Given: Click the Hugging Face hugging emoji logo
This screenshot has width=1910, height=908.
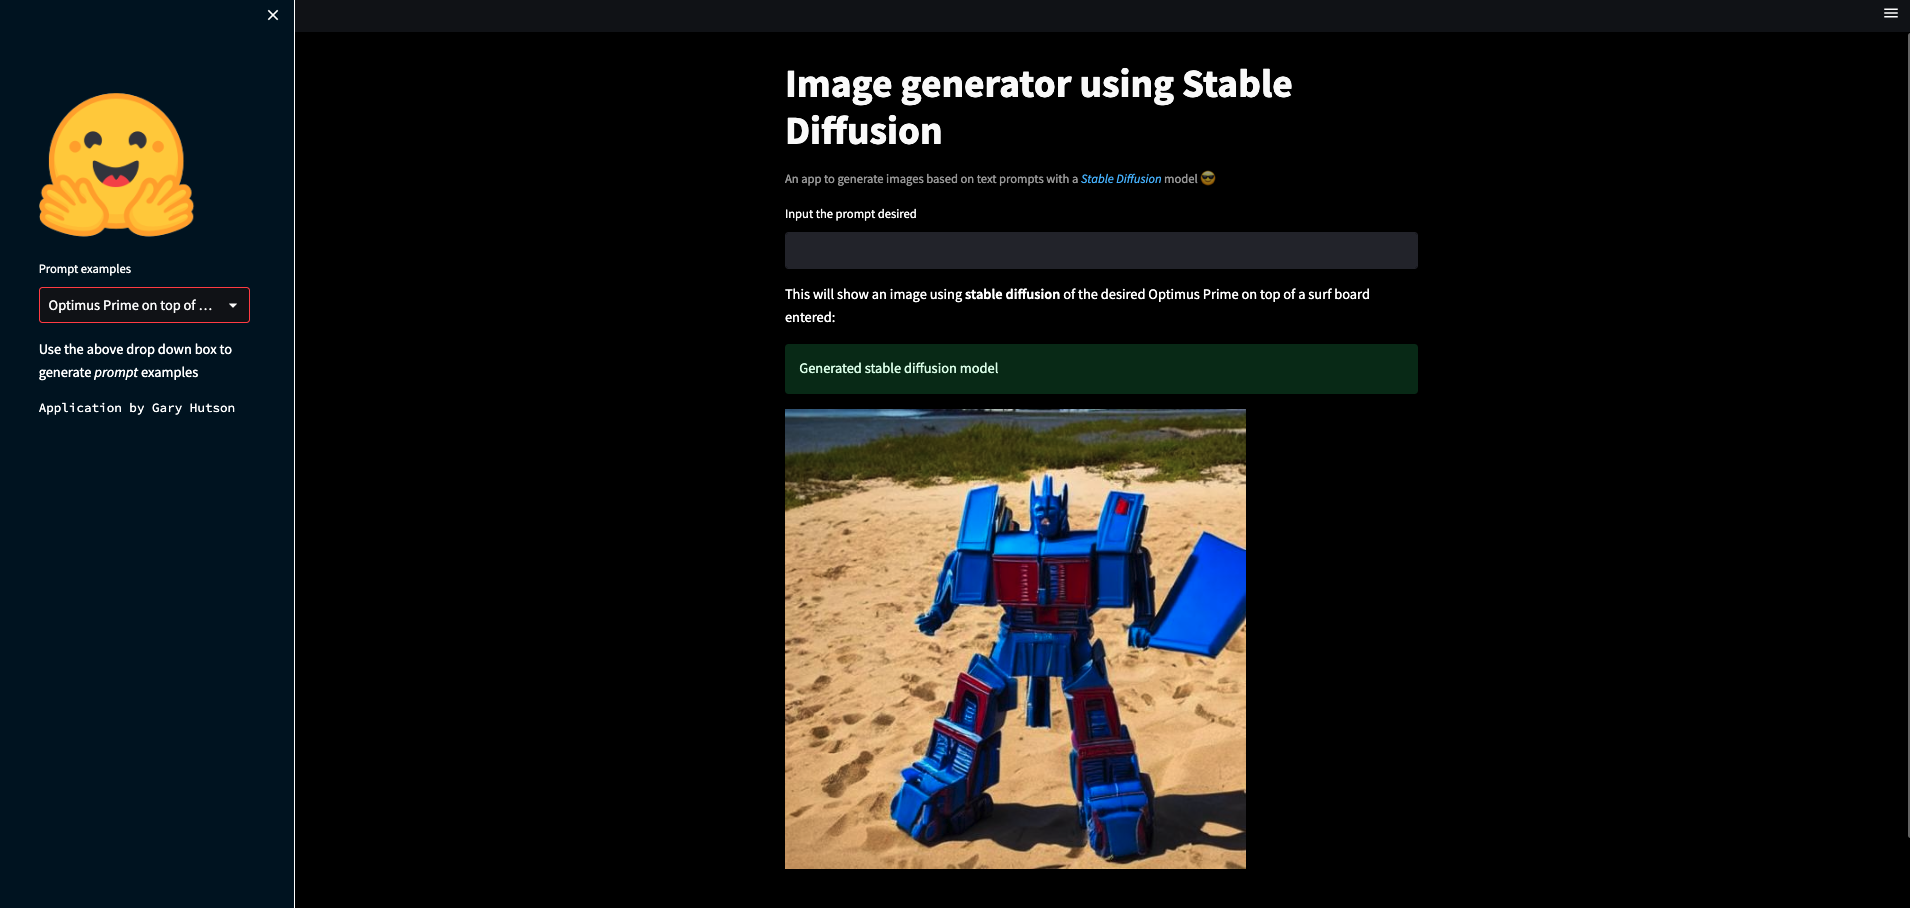Looking at the screenshot, I should [116, 163].
